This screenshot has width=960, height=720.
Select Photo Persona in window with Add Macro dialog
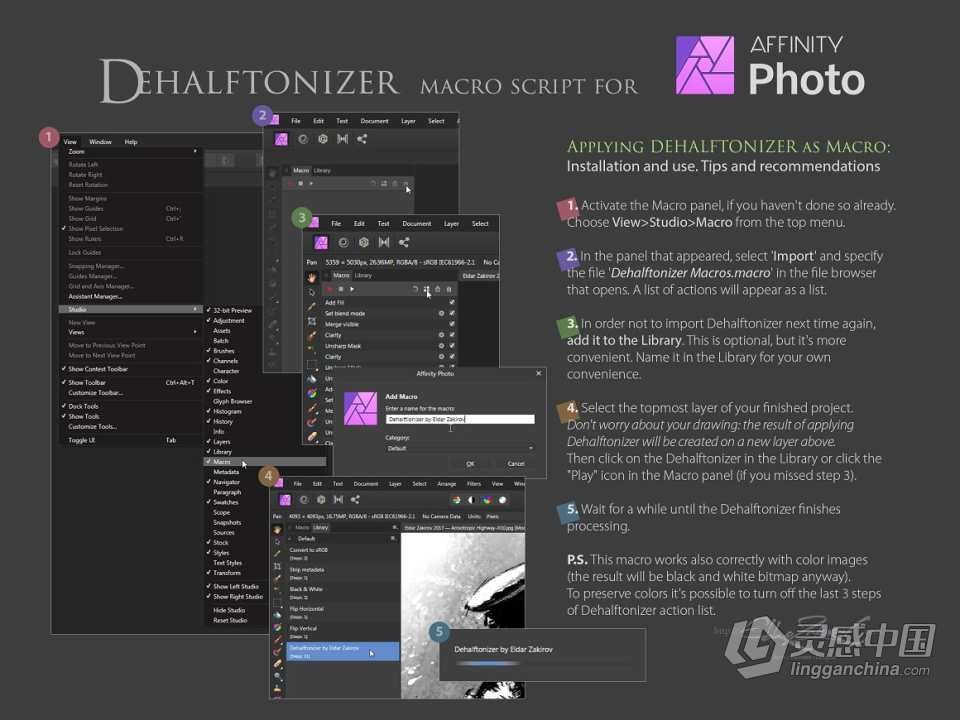[x=321, y=242]
